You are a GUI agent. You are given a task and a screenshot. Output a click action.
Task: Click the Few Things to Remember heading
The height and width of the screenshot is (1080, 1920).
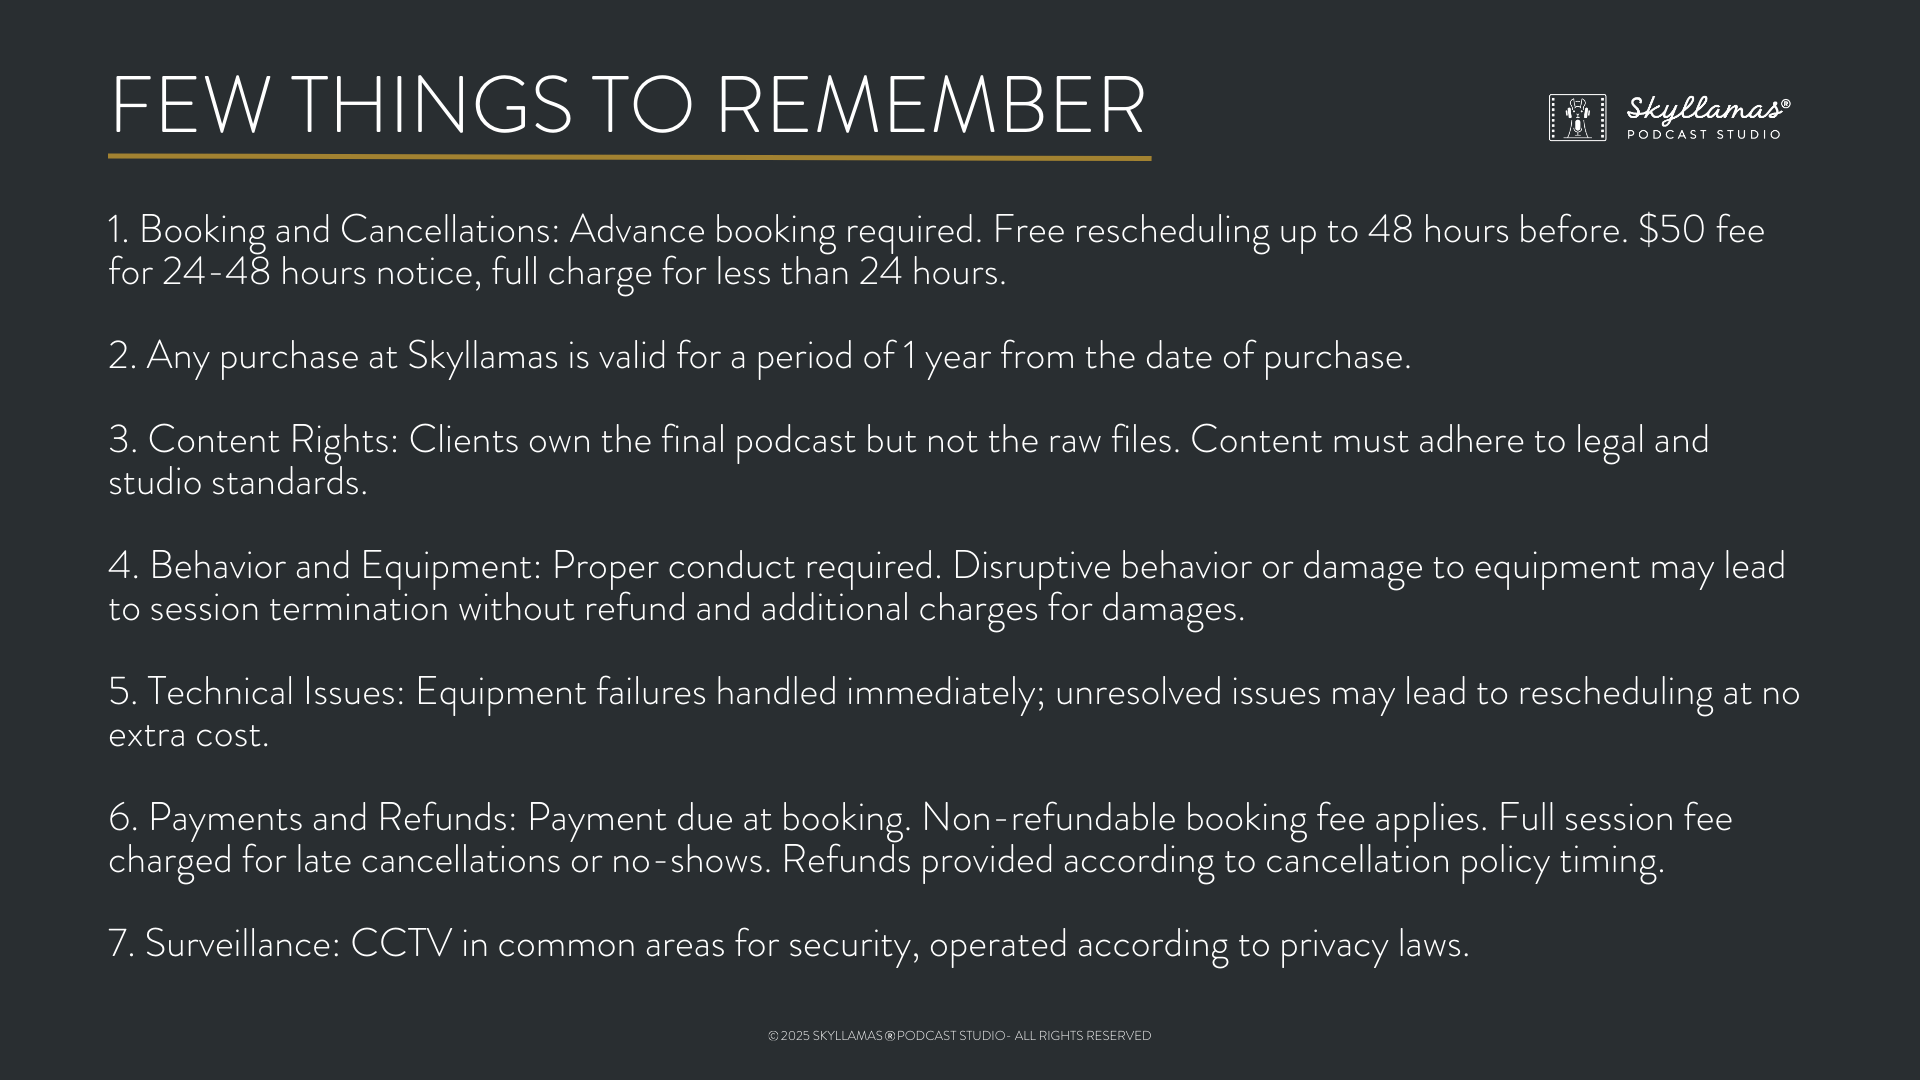coord(627,104)
